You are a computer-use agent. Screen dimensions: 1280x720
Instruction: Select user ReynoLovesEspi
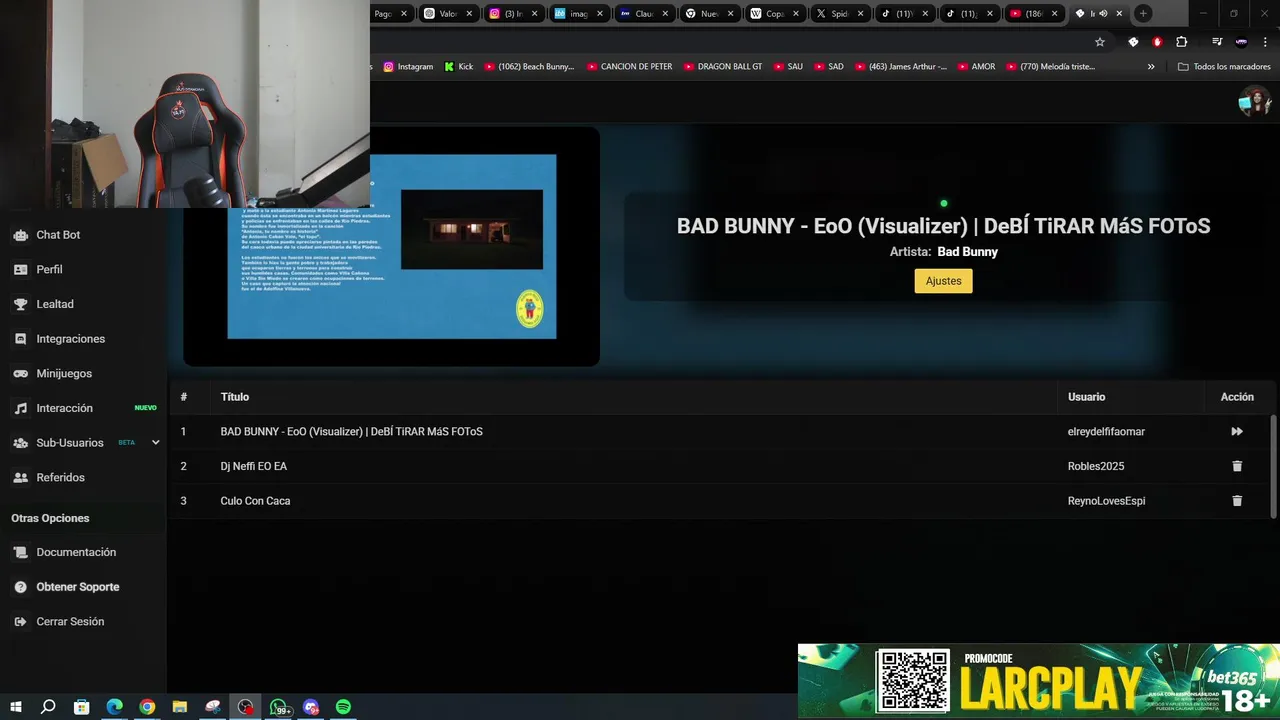pos(1106,501)
